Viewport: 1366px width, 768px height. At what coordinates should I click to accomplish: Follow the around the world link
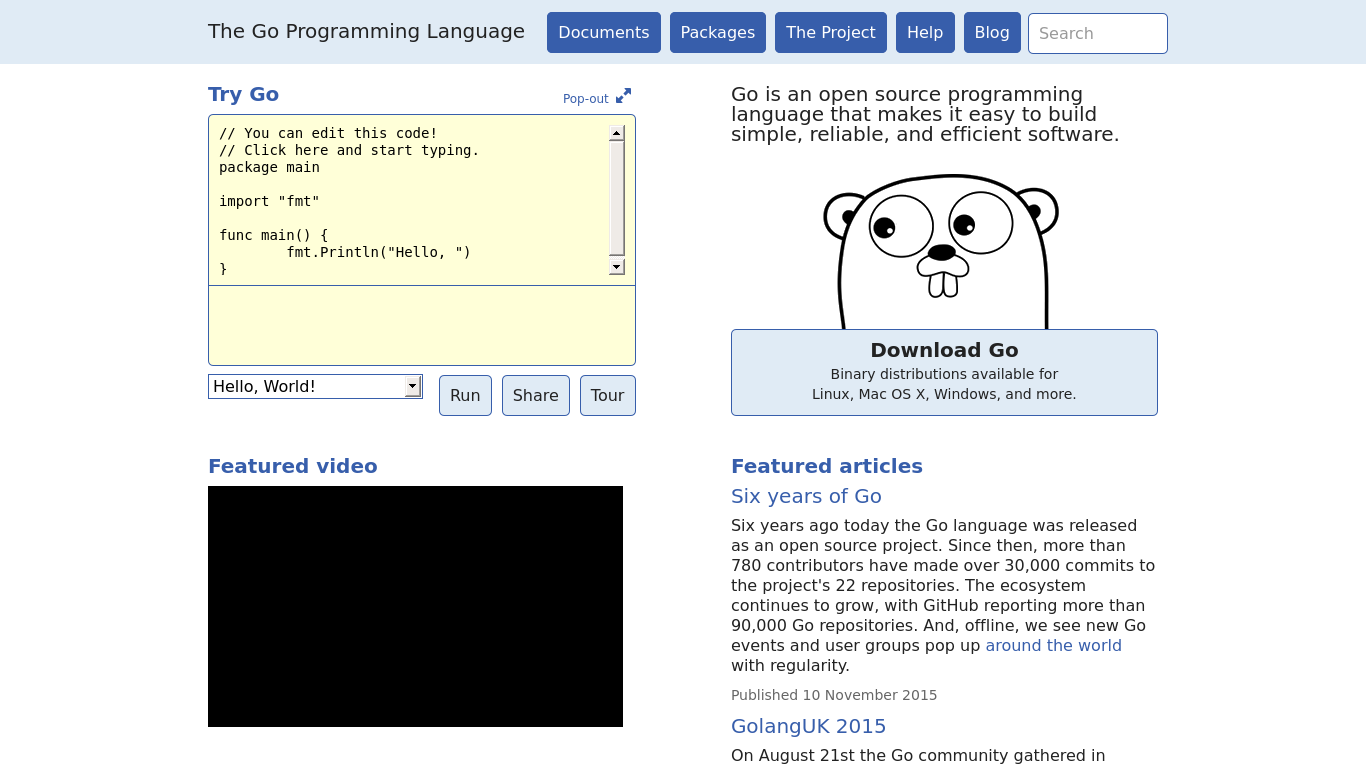click(1054, 645)
